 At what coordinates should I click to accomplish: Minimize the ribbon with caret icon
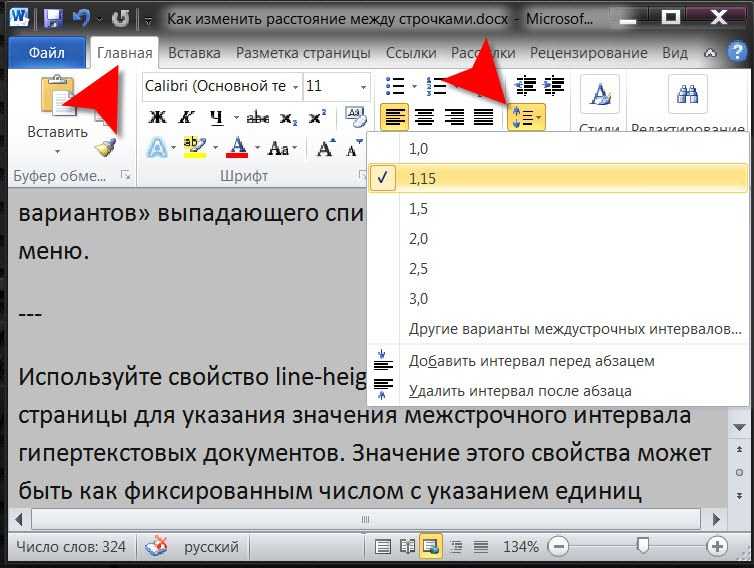pos(710,53)
